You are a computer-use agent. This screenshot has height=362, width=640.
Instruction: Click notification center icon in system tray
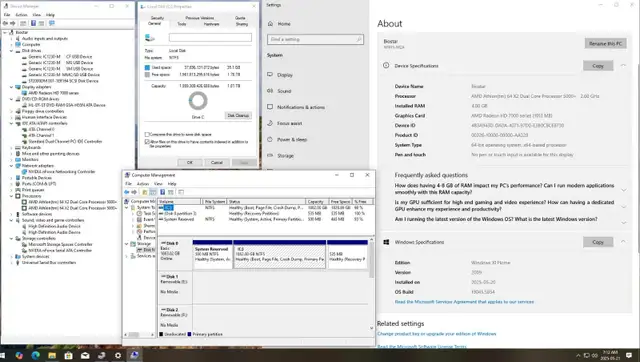629,355
